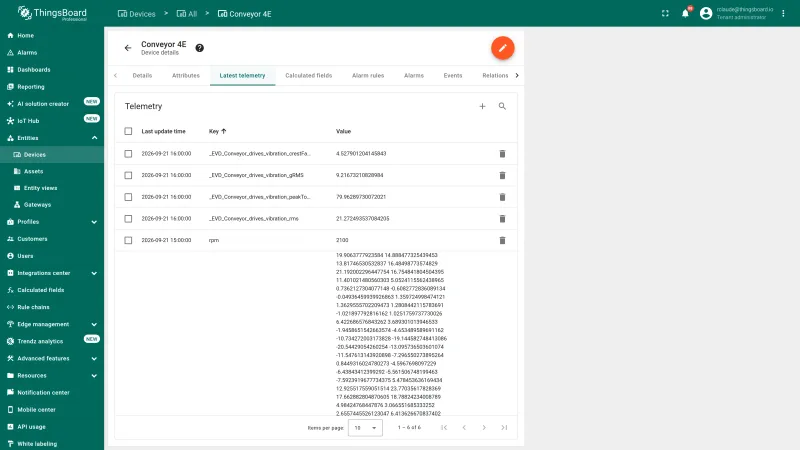Click the orange edit pencil button
Image resolution: width=800 pixels, height=450 pixels.
(503, 48)
